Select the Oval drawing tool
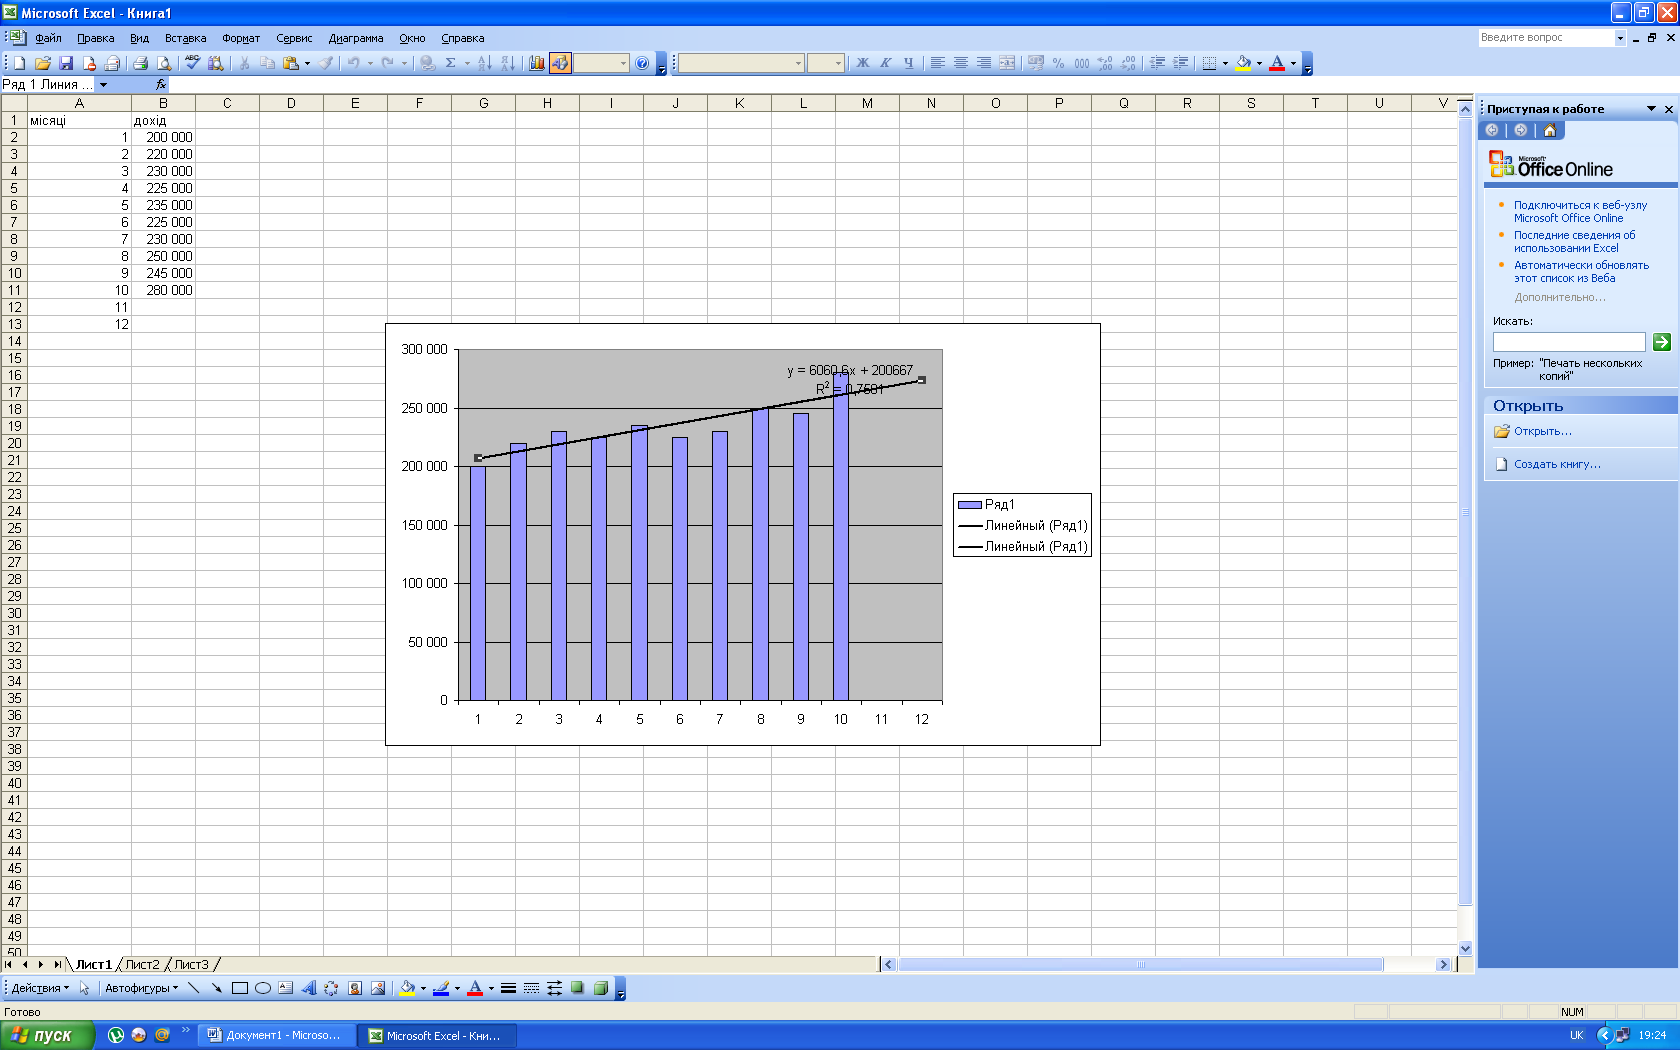The width and height of the screenshot is (1680, 1050). coord(263,988)
